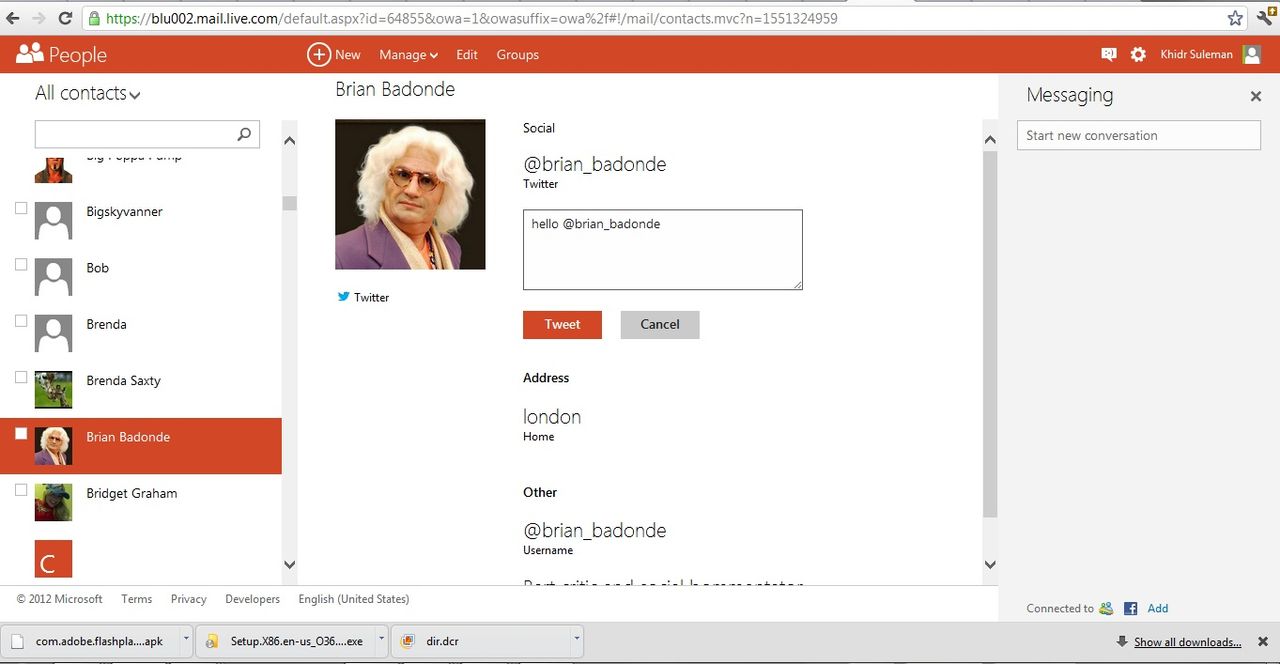
Task: Click Edit in the toolbar
Action: pos(467,55)
